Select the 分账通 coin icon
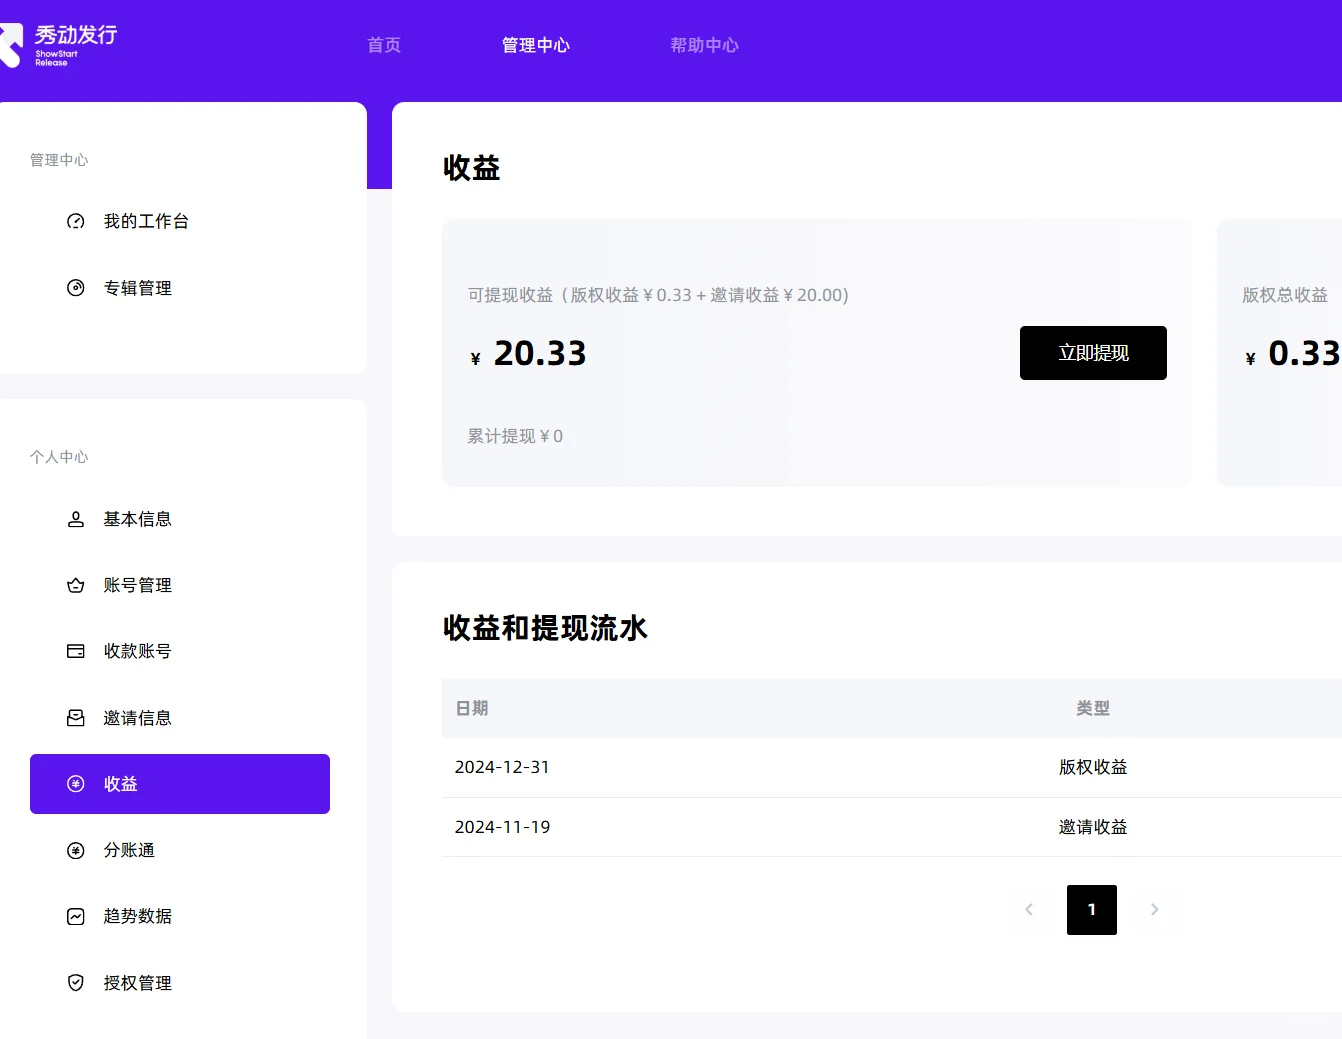Image resolution: width=1342 pixels, height=1039 pixels. click(75, 850)
